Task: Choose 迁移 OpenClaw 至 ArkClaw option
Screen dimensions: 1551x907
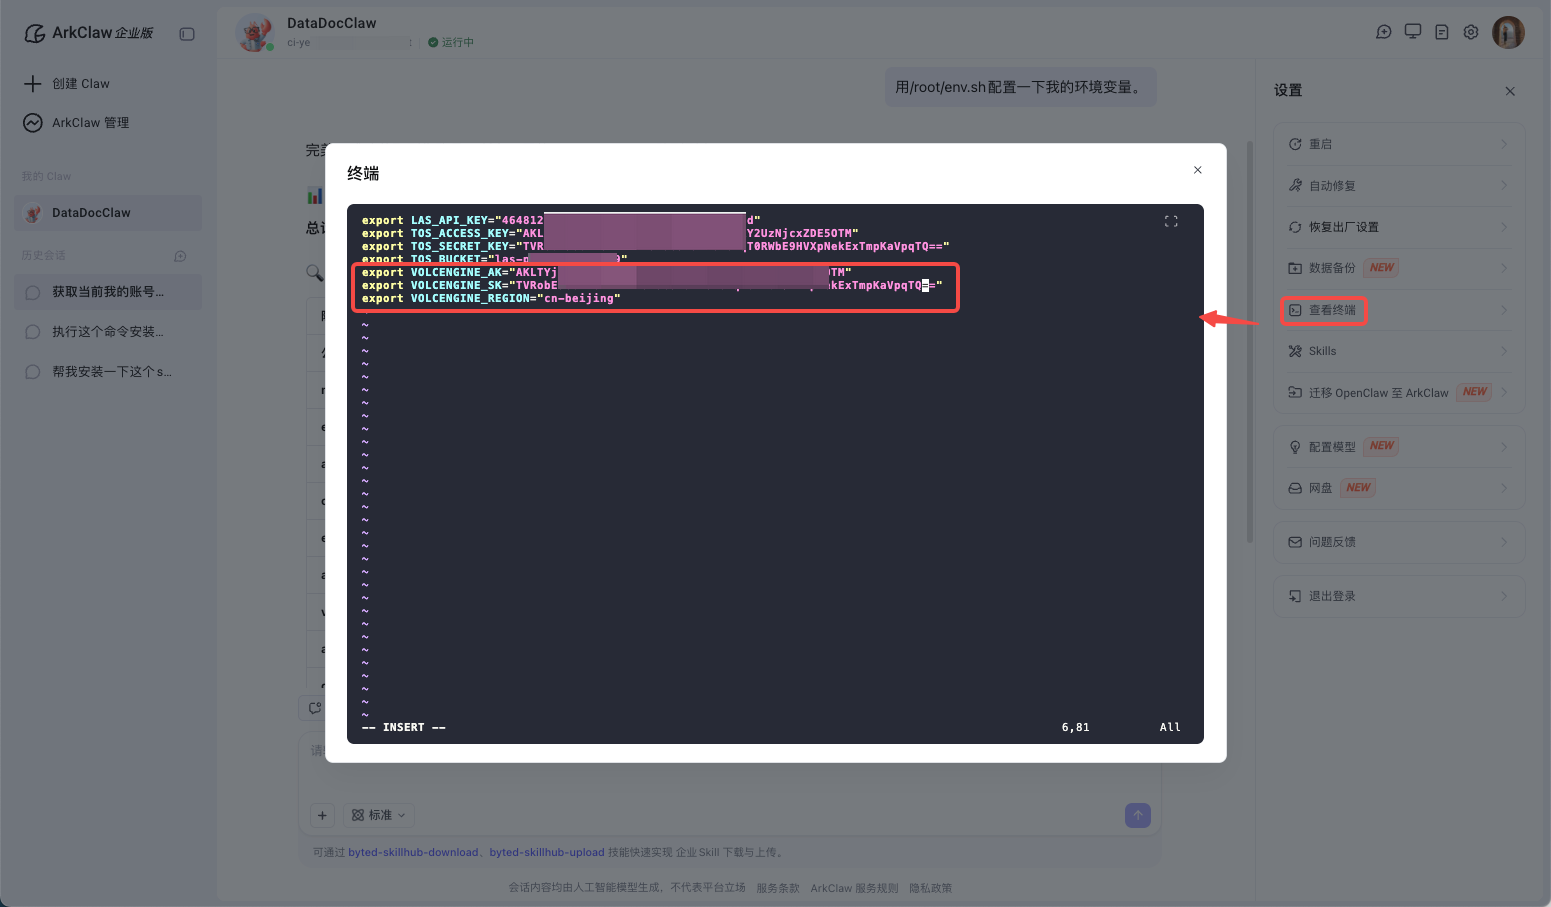Action: tap(1399, 392)
